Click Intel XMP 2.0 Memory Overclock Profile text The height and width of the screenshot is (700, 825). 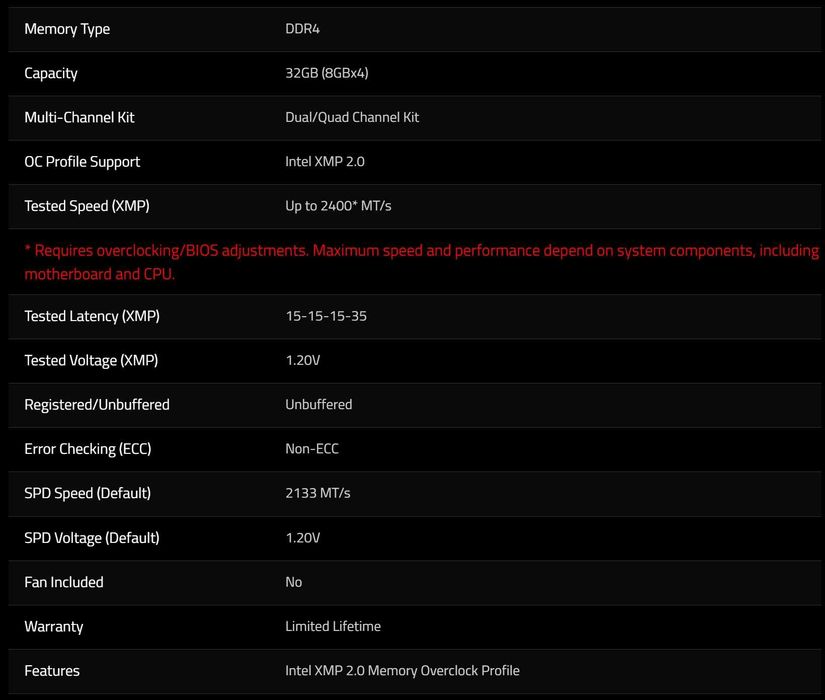tap(402, 670)
